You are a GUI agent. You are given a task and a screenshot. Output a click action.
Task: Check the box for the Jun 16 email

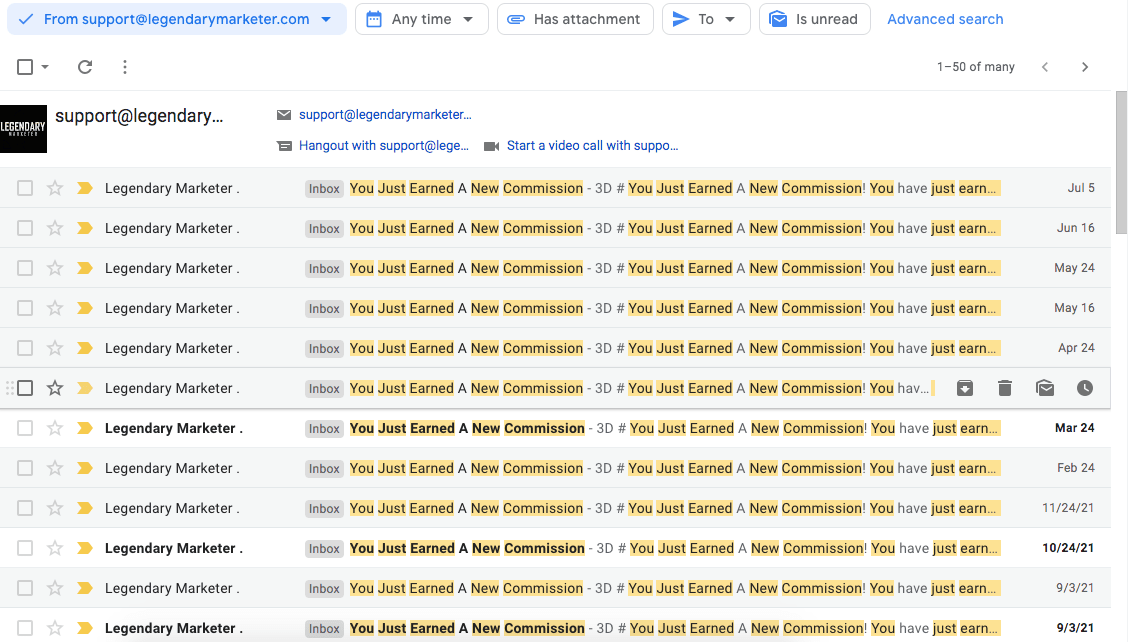tap(25, 228)
